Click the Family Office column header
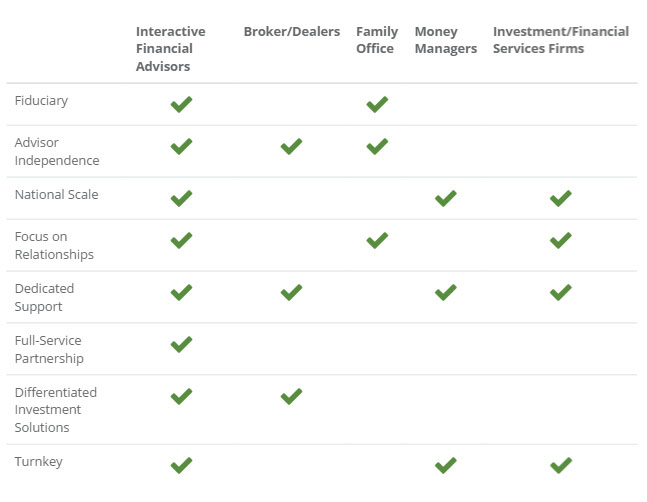This screenshot has width=647, height=502. [x=377, y=40]
